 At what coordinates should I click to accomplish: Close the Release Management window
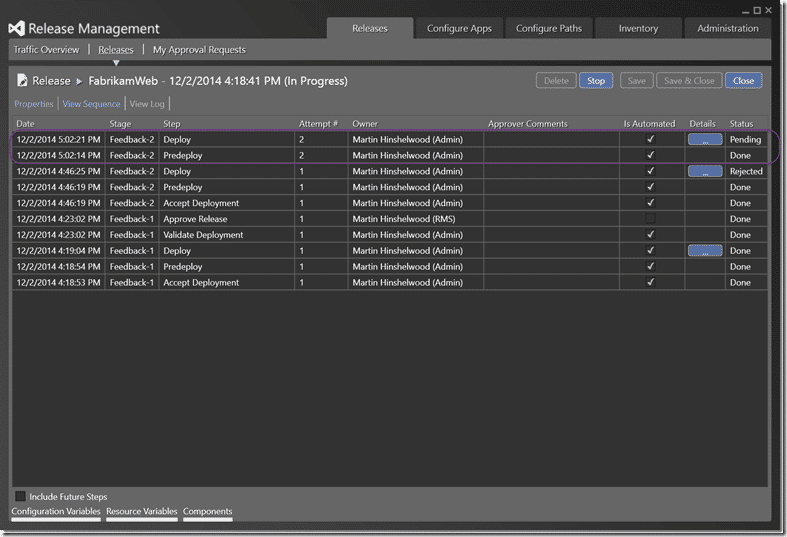point(768,10)
